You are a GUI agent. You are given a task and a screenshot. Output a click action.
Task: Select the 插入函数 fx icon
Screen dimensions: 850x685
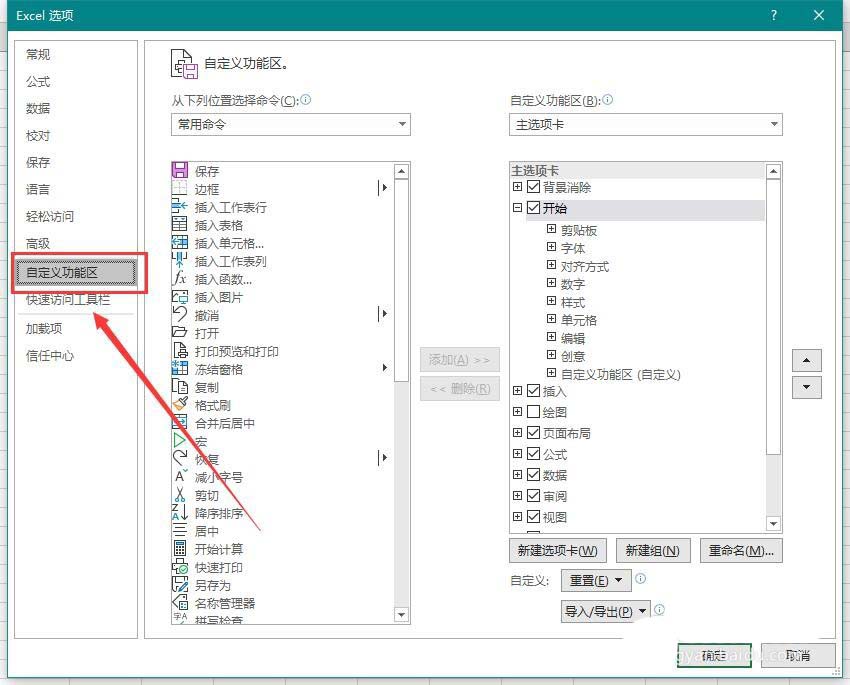pyautogui.click(x=179, y=278)
